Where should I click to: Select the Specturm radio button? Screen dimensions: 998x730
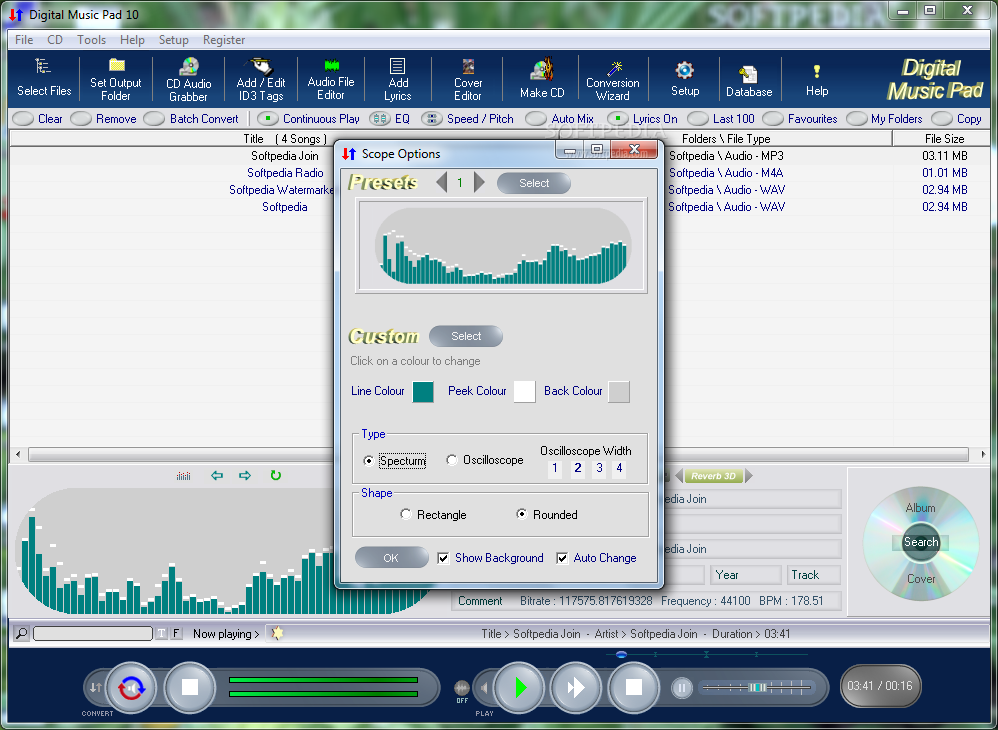tap(369, 460)
